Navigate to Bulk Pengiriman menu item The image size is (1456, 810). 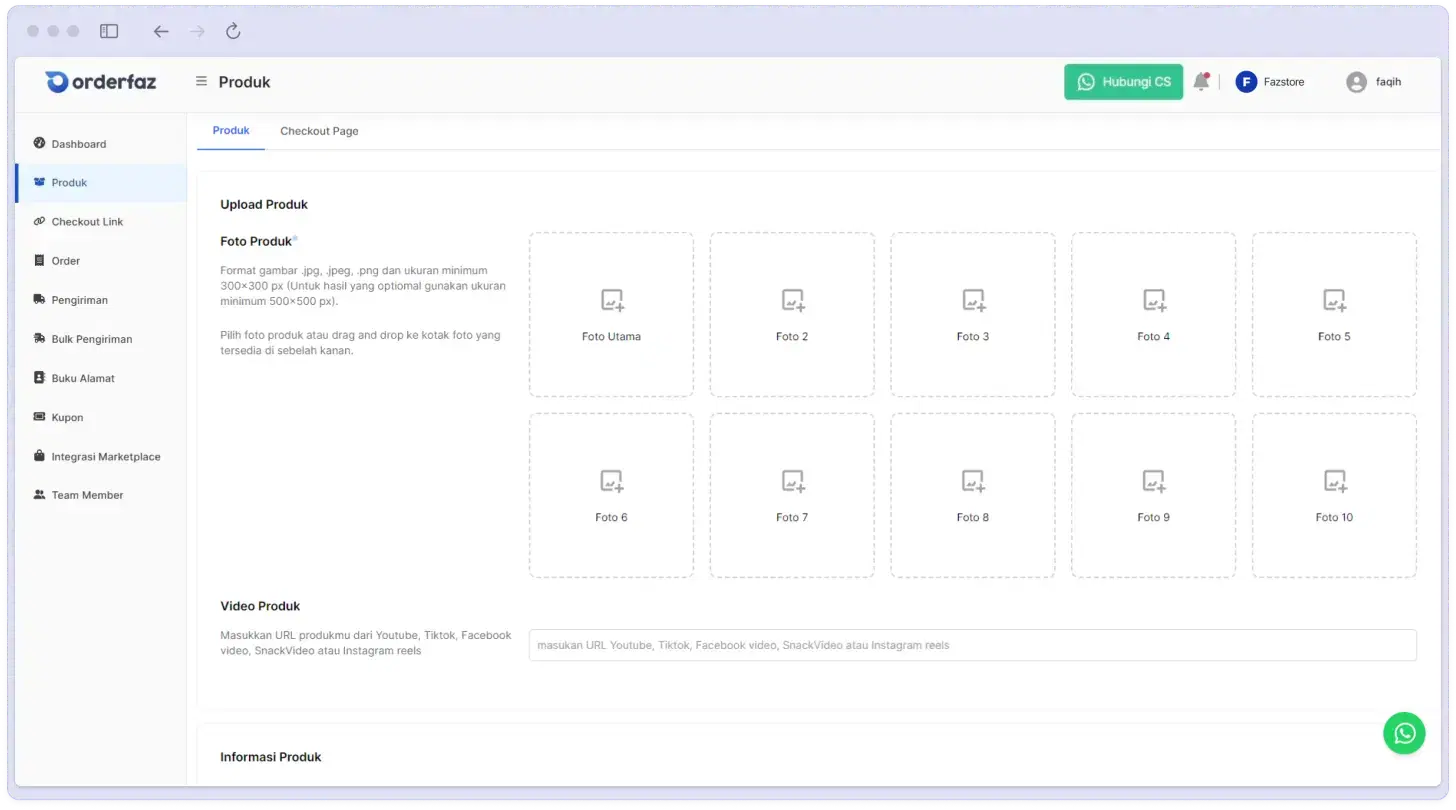(x=91, y=339)
